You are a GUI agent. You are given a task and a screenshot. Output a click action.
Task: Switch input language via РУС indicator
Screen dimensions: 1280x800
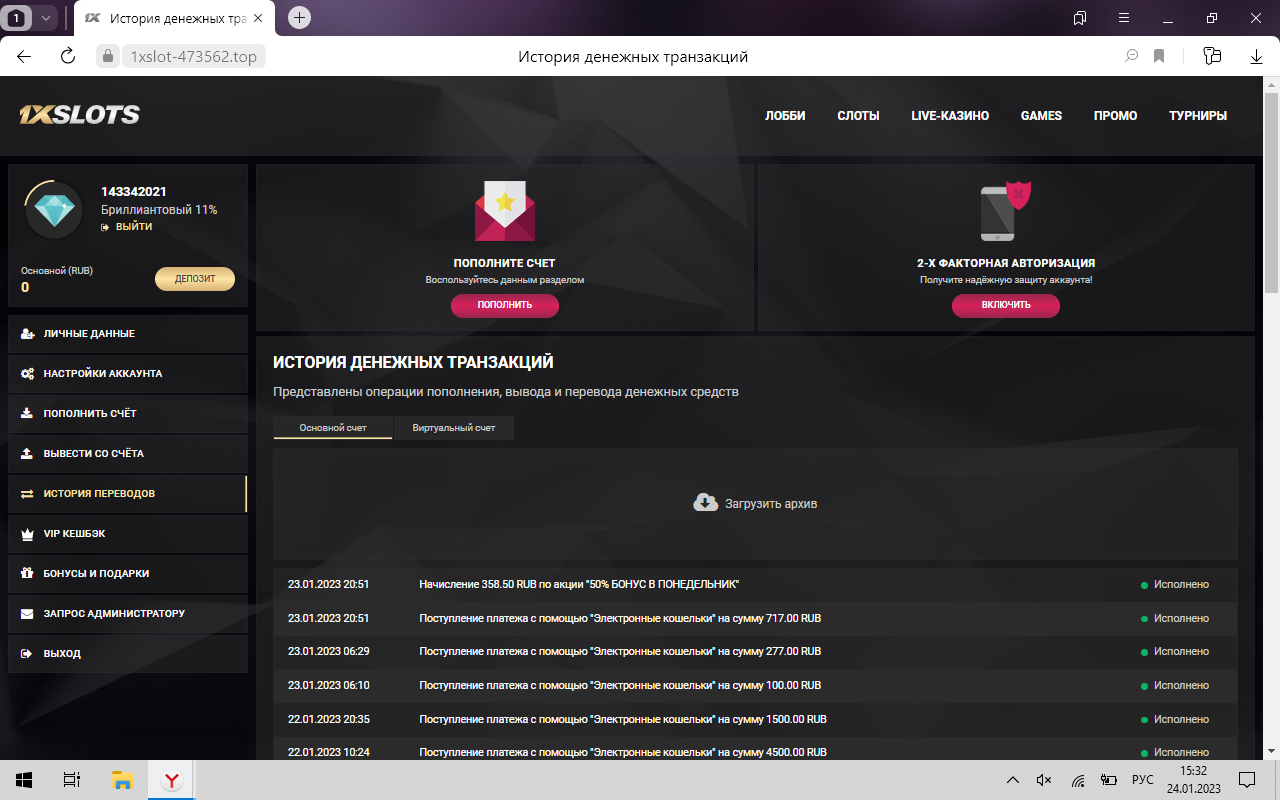pos(1142,780)
